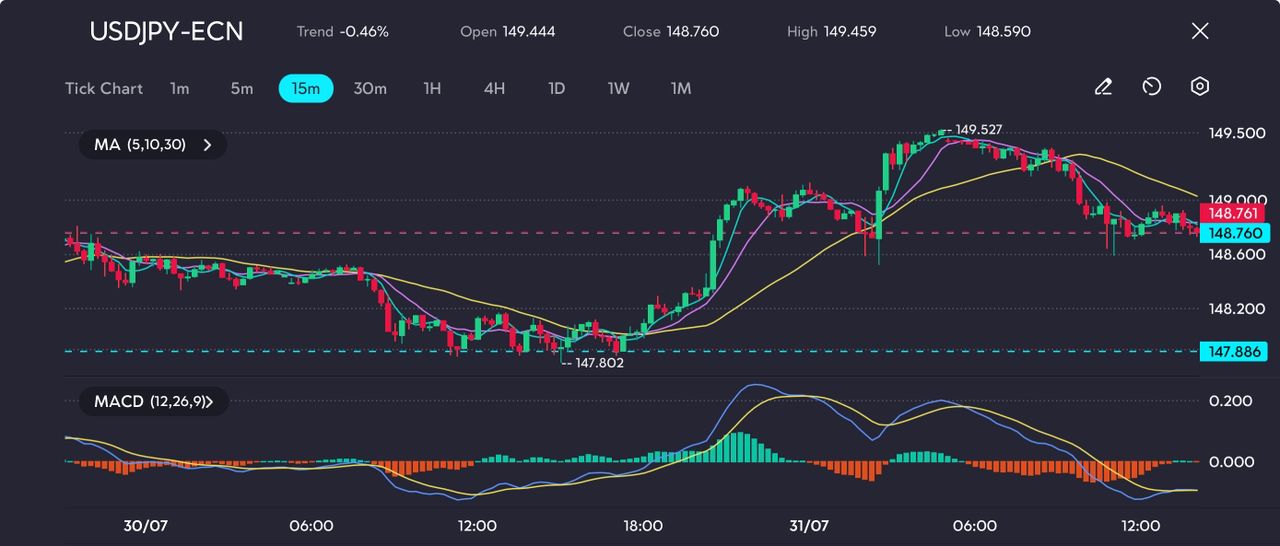The image size is (1280, 546).
Task: Click the red 148.761 price tag
Action: click(1236, 213)
